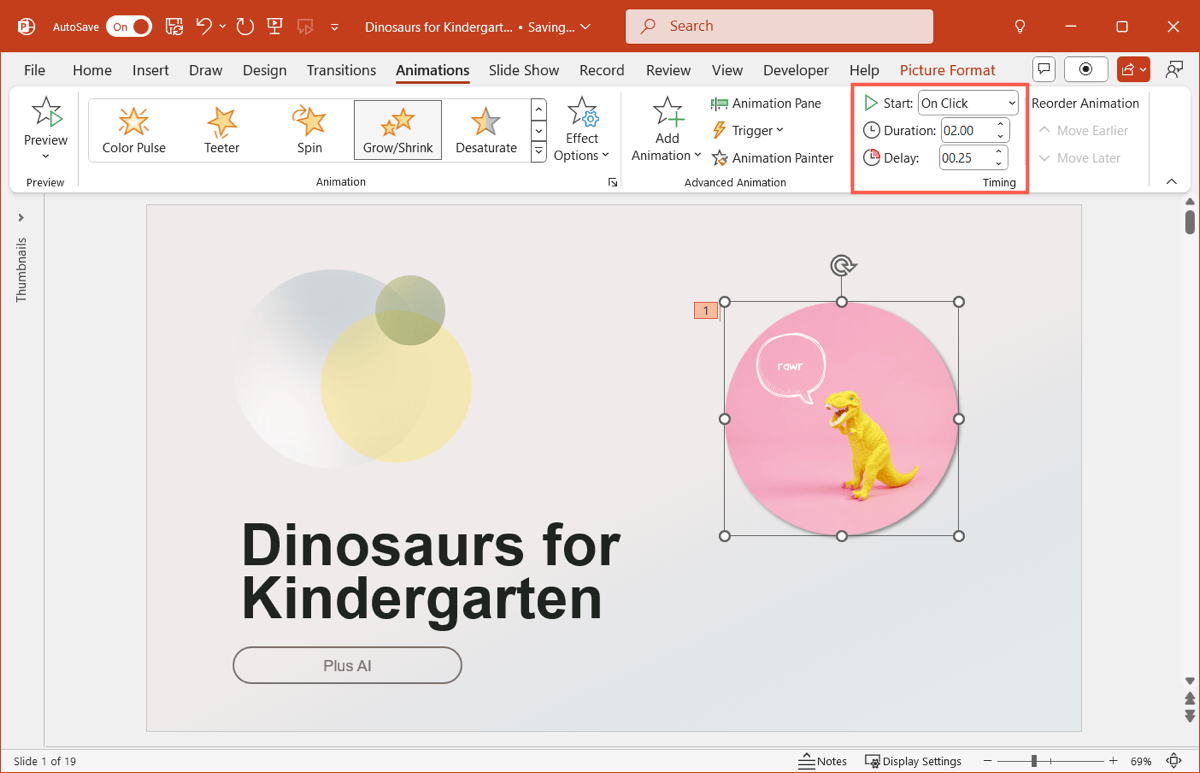1200x773 pixels.
Task: Click Move Earlier button
Action: point(1083,130)
